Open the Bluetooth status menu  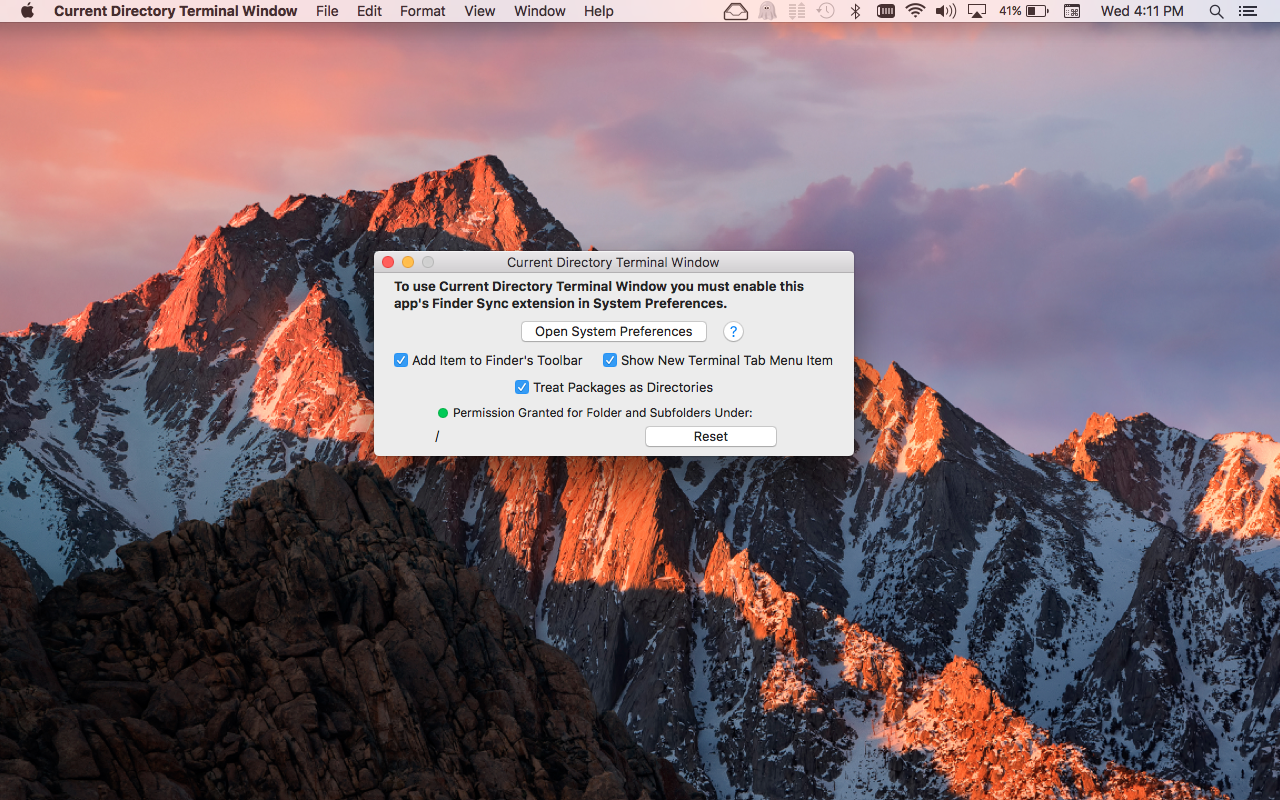855,11
